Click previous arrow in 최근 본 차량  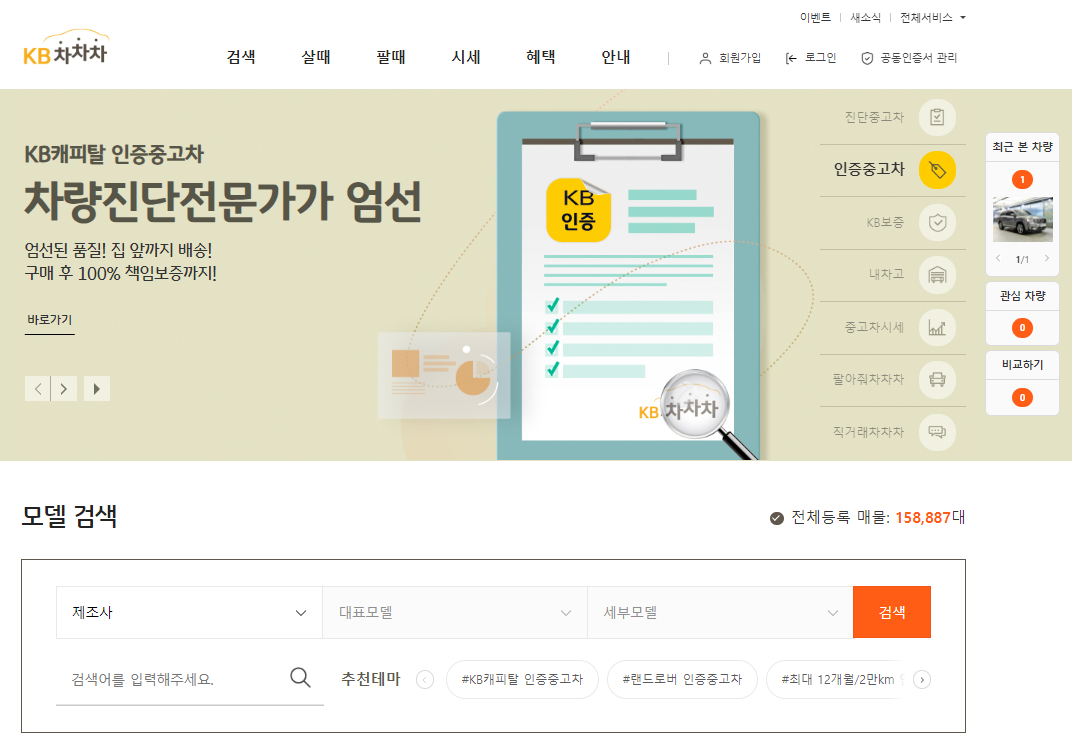point(998,258)
